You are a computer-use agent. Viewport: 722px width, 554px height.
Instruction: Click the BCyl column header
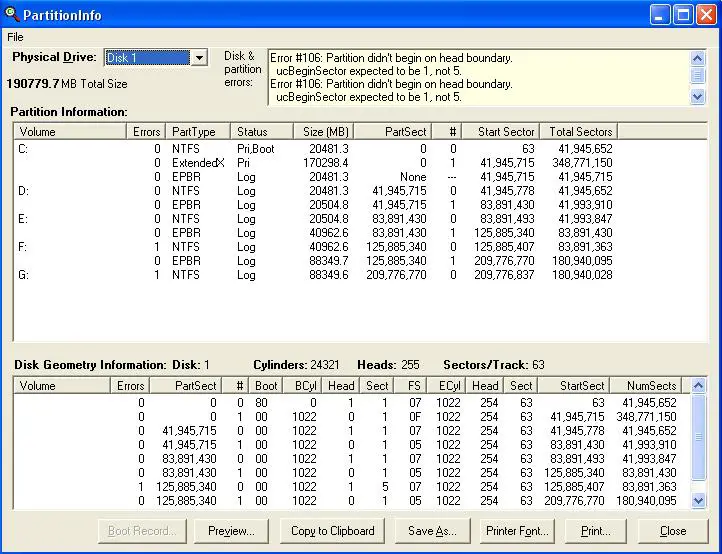point(303,385)
